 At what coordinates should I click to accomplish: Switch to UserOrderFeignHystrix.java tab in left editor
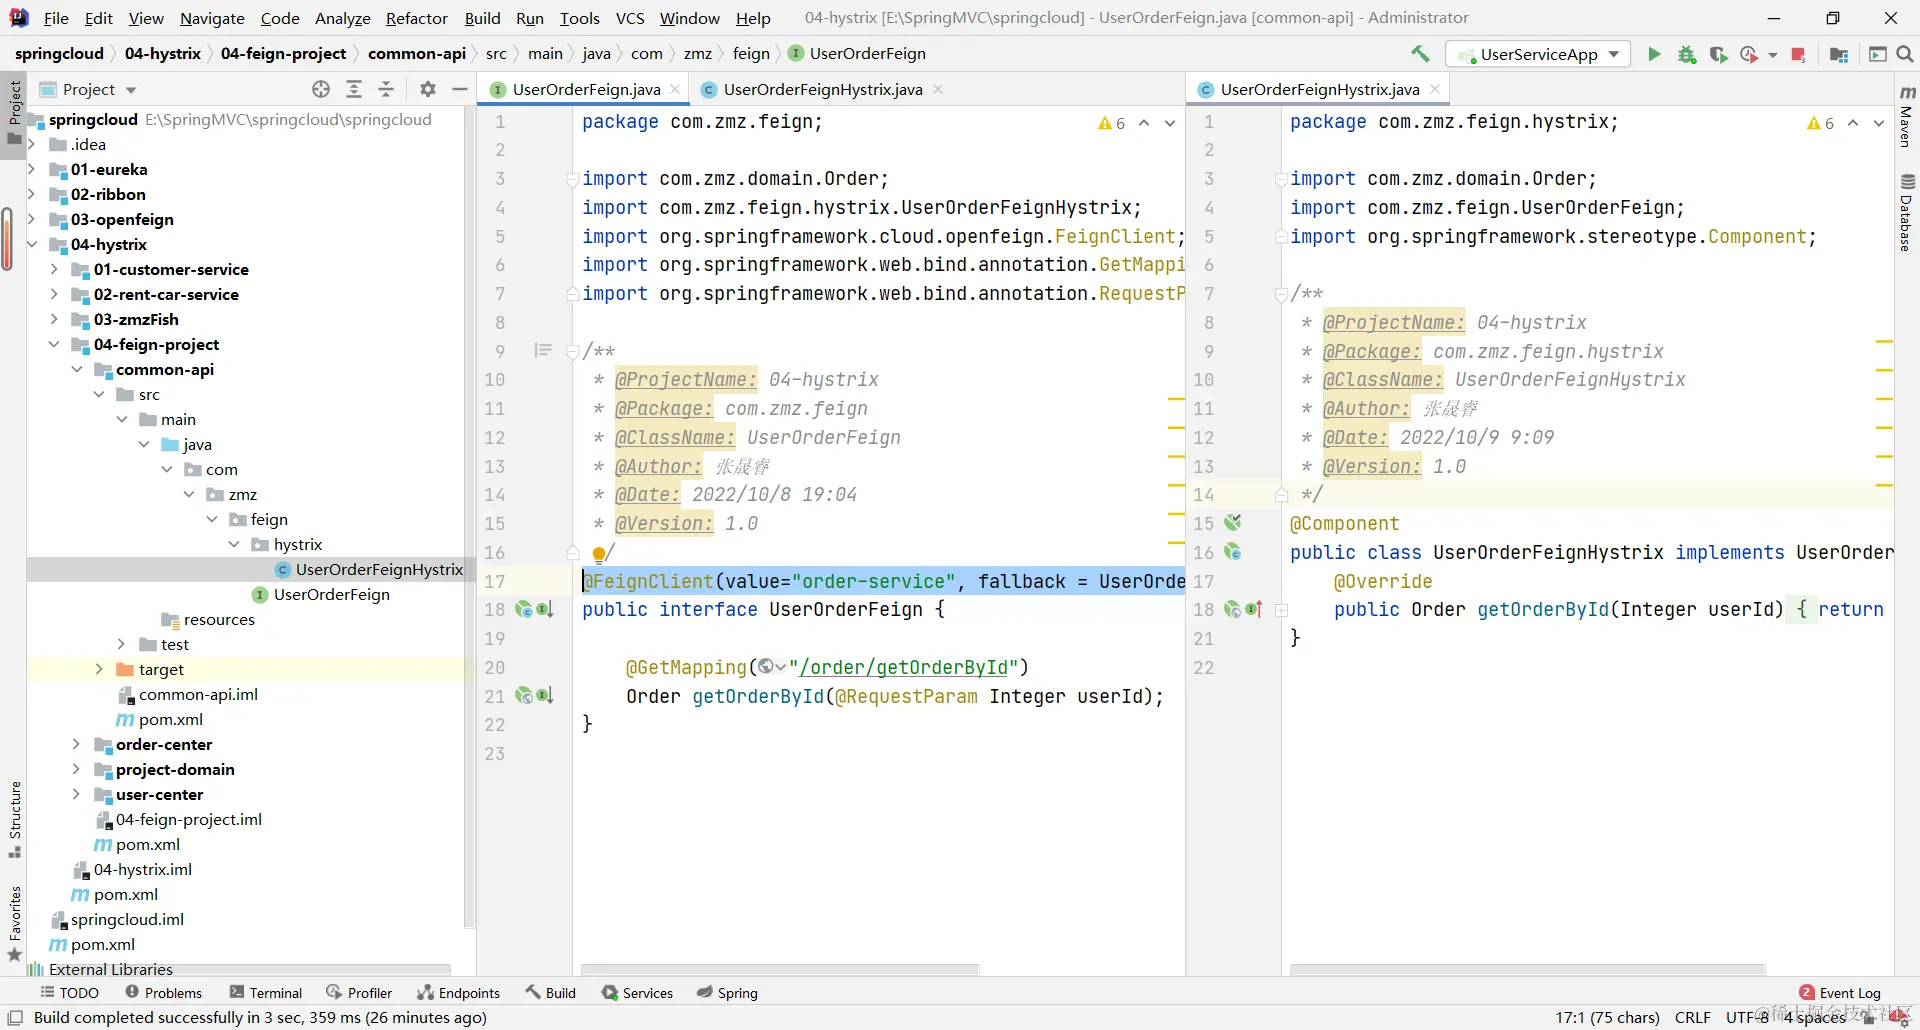pyautogui.click(x=822, y=89)
